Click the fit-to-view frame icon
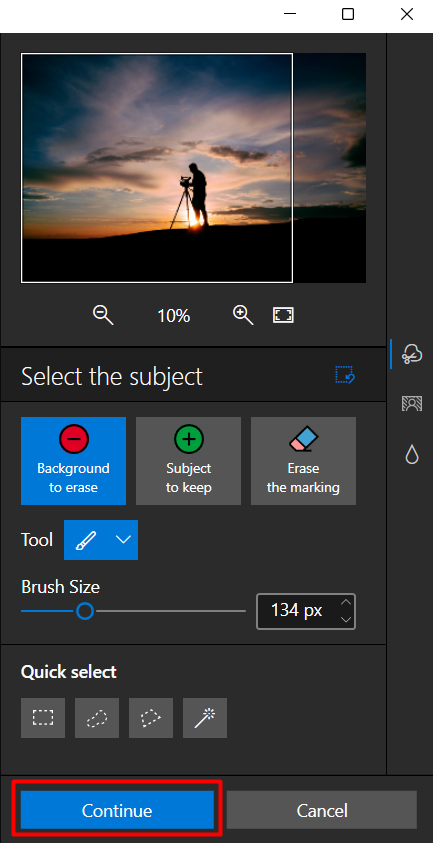 [x=283, y=315]
